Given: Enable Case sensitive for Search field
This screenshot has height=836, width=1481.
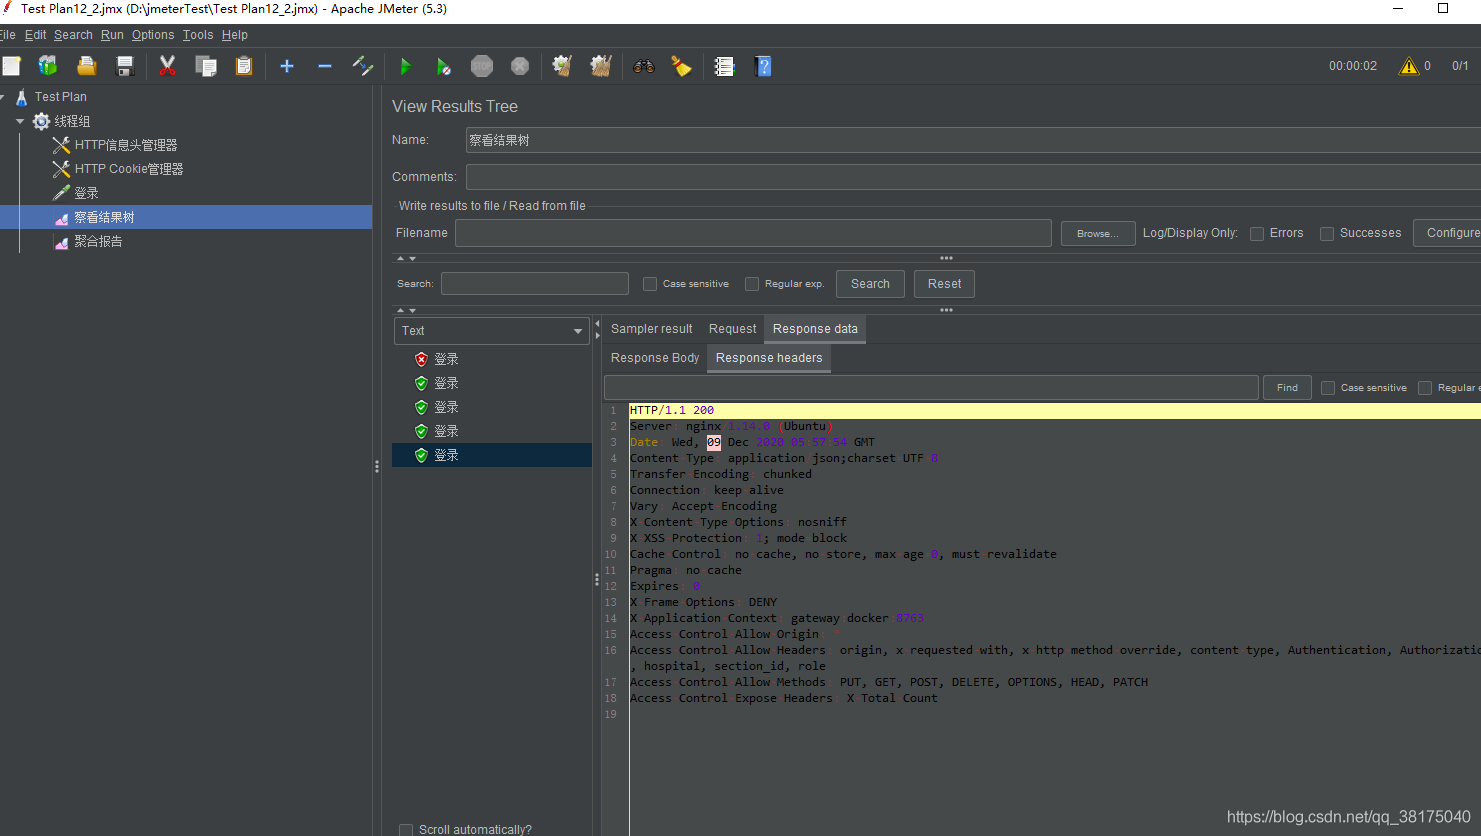Looking at the screenshot, I should click(x=650, y=284).
